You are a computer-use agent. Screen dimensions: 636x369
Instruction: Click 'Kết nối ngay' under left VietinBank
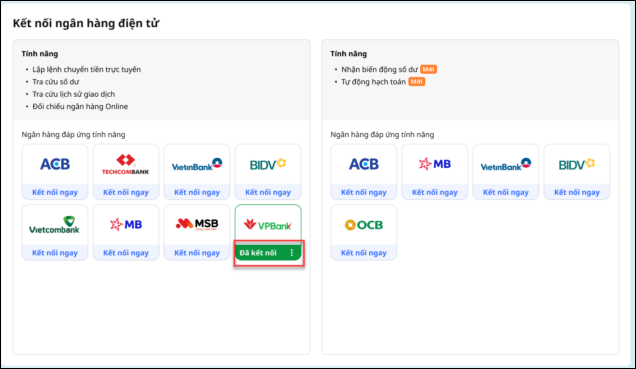coord(197,192)
